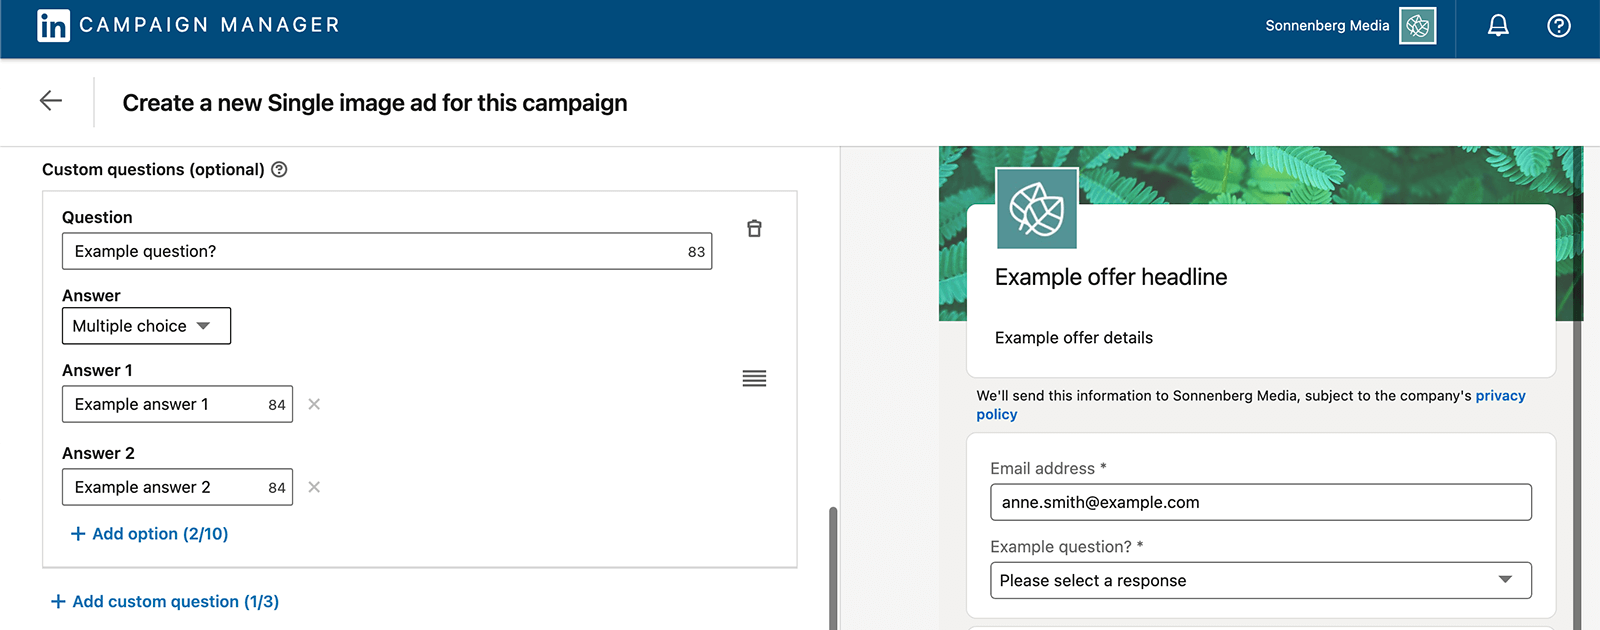Screen dimensions: 1600x630
Task: Click the left panel vertical scrollbar
Action: [x=832, y=568]
